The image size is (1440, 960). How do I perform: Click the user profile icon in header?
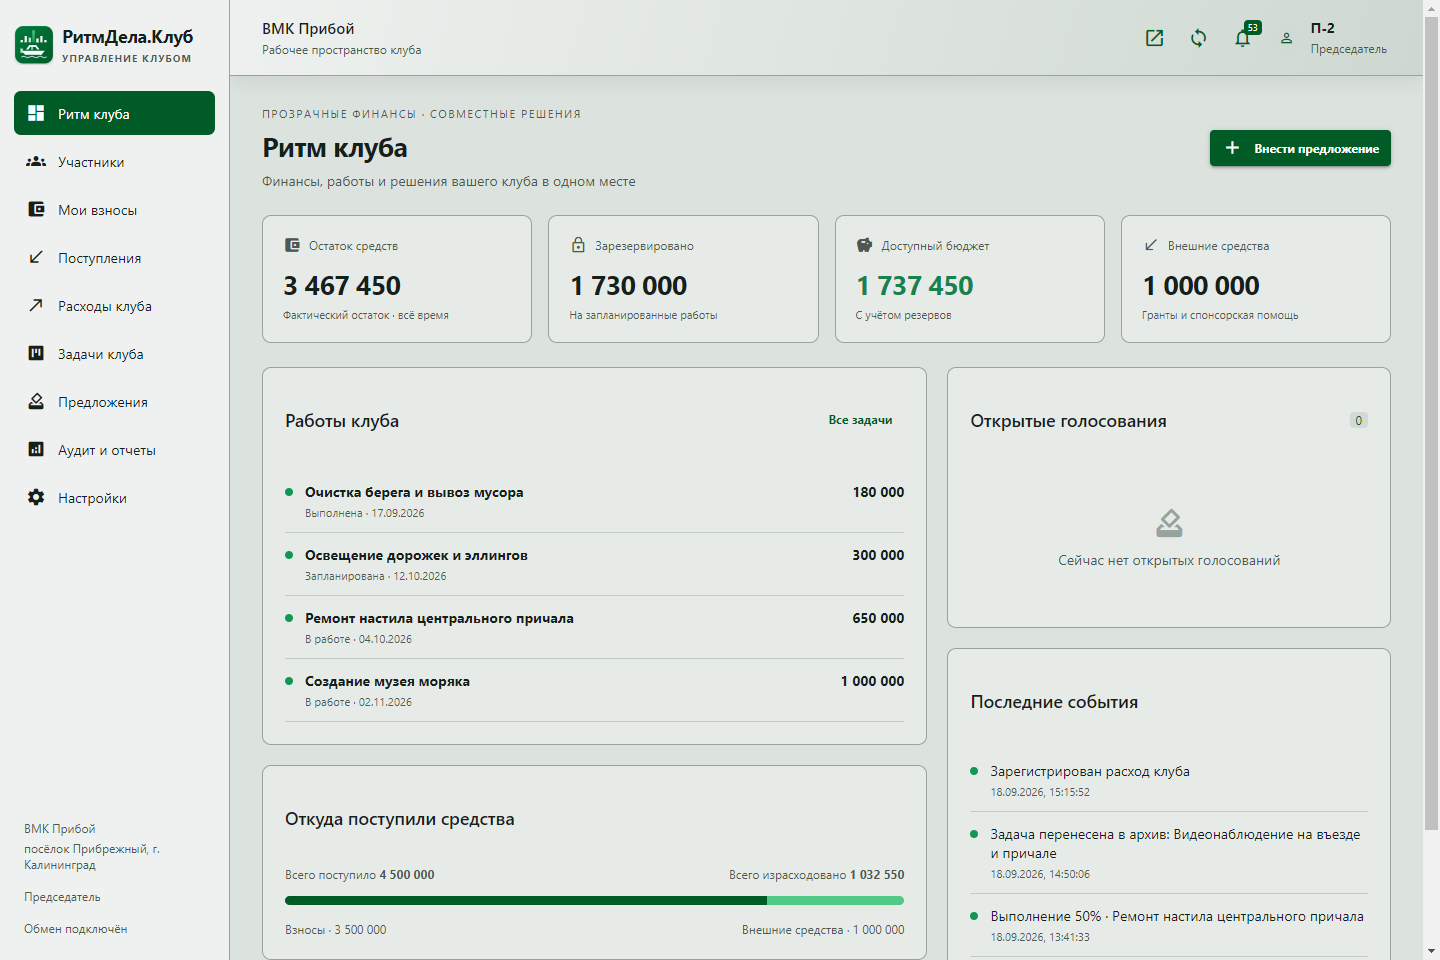point(1287,38)
